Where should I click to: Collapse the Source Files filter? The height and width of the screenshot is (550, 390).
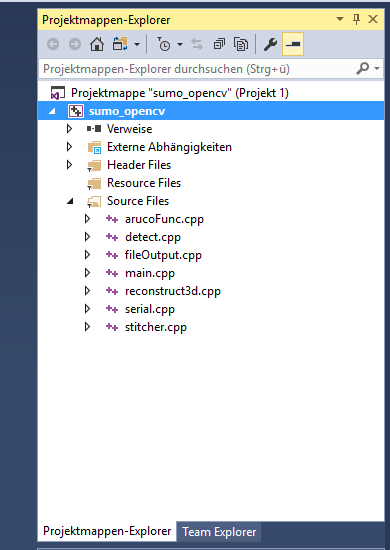pyautogui.click(x=70, y=201)
